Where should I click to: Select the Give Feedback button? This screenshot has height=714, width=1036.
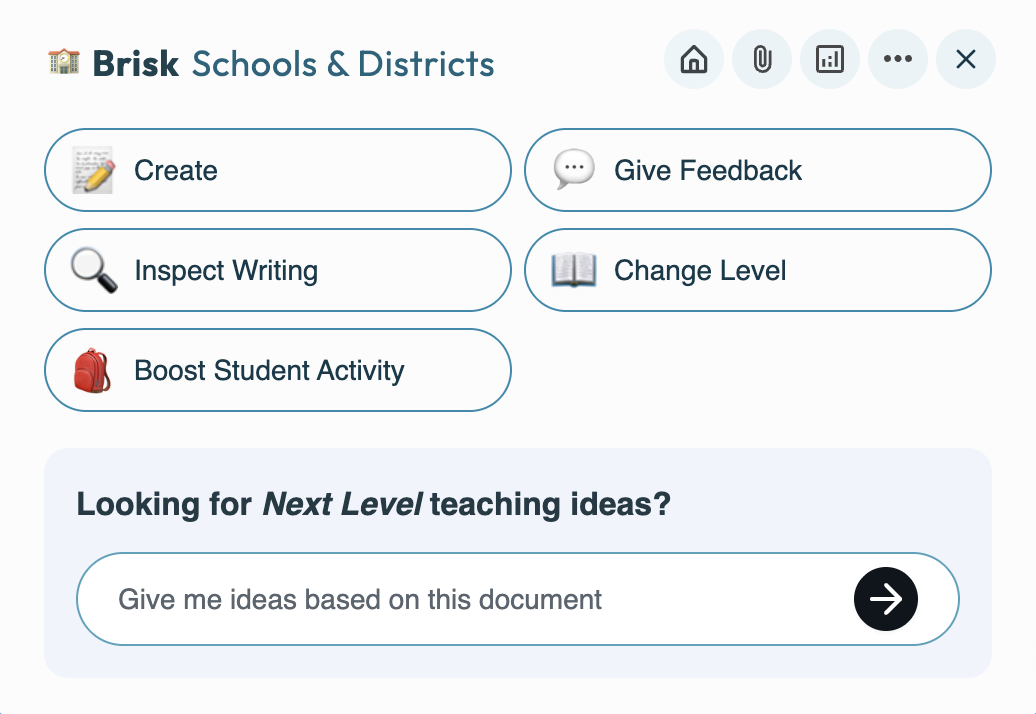708,170
